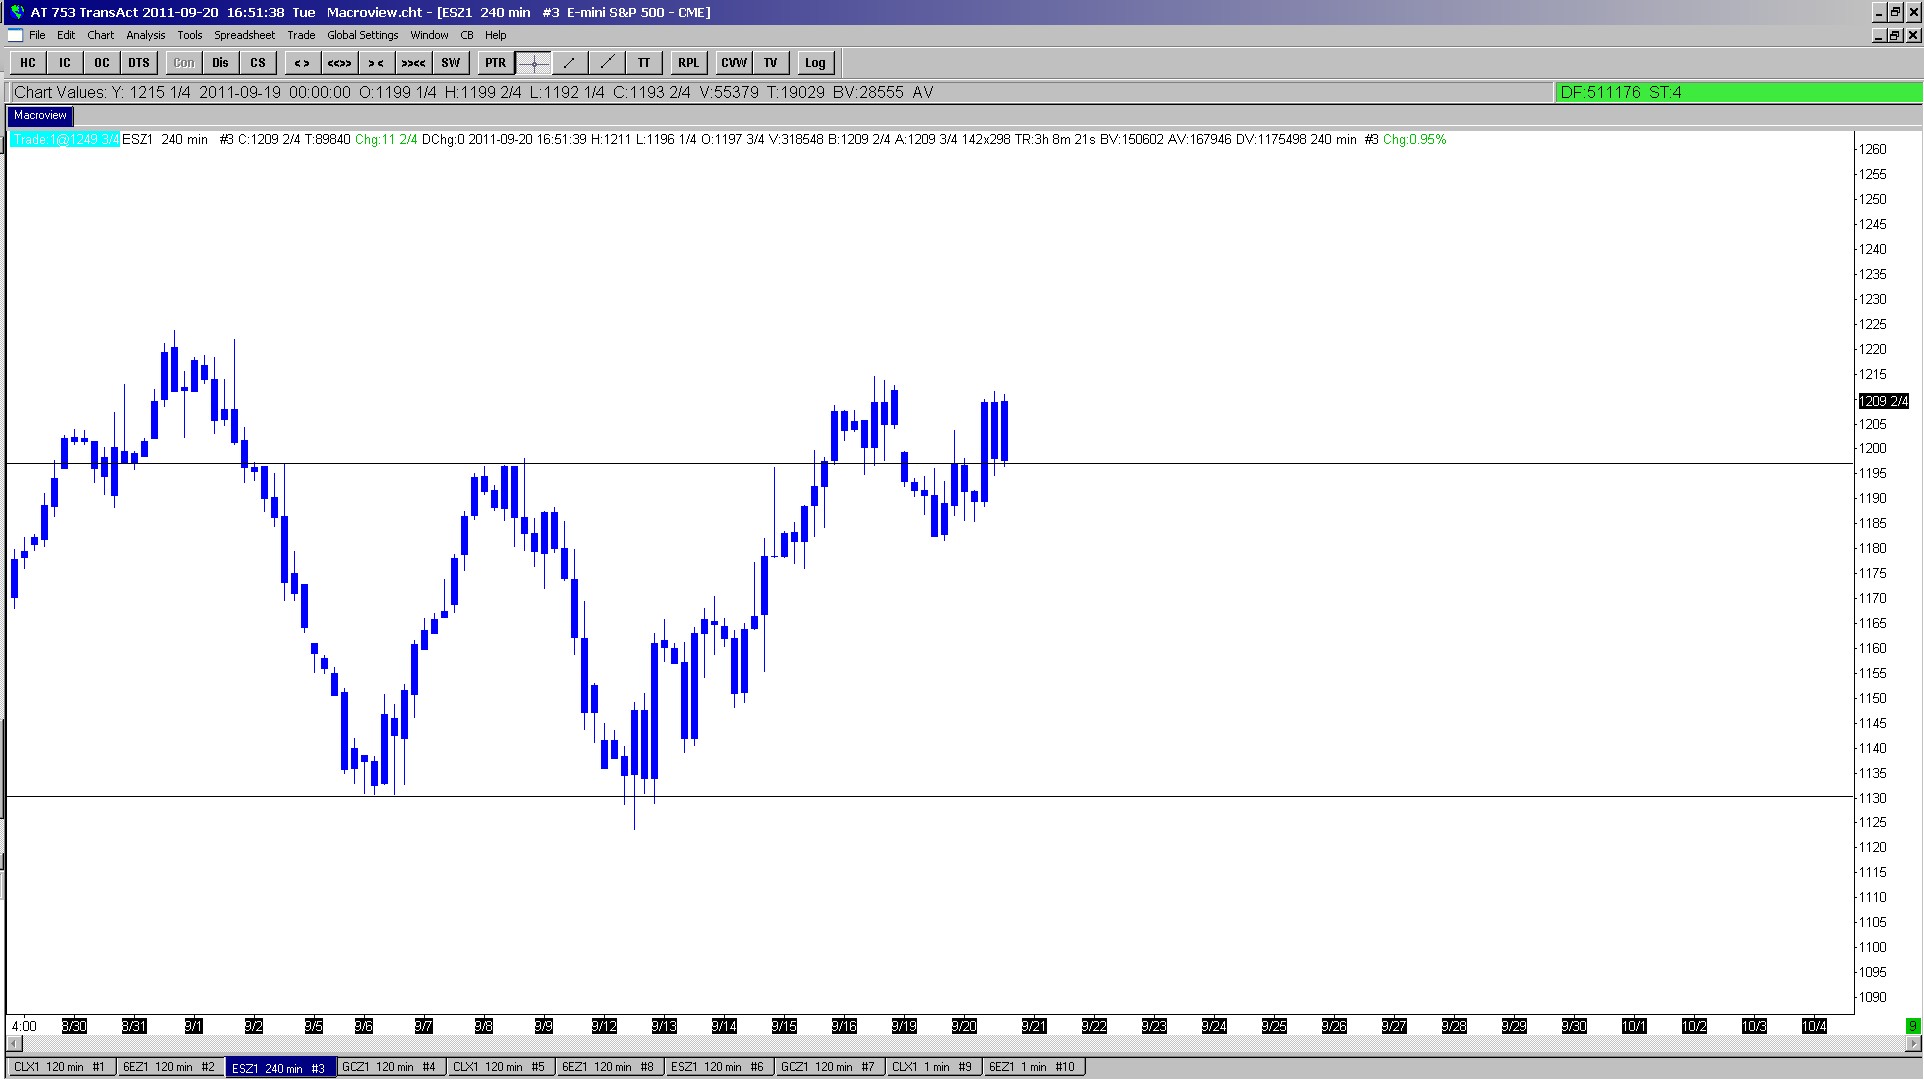
Task: Select the crosshair chart tool
Action: (x=533, y=63)
